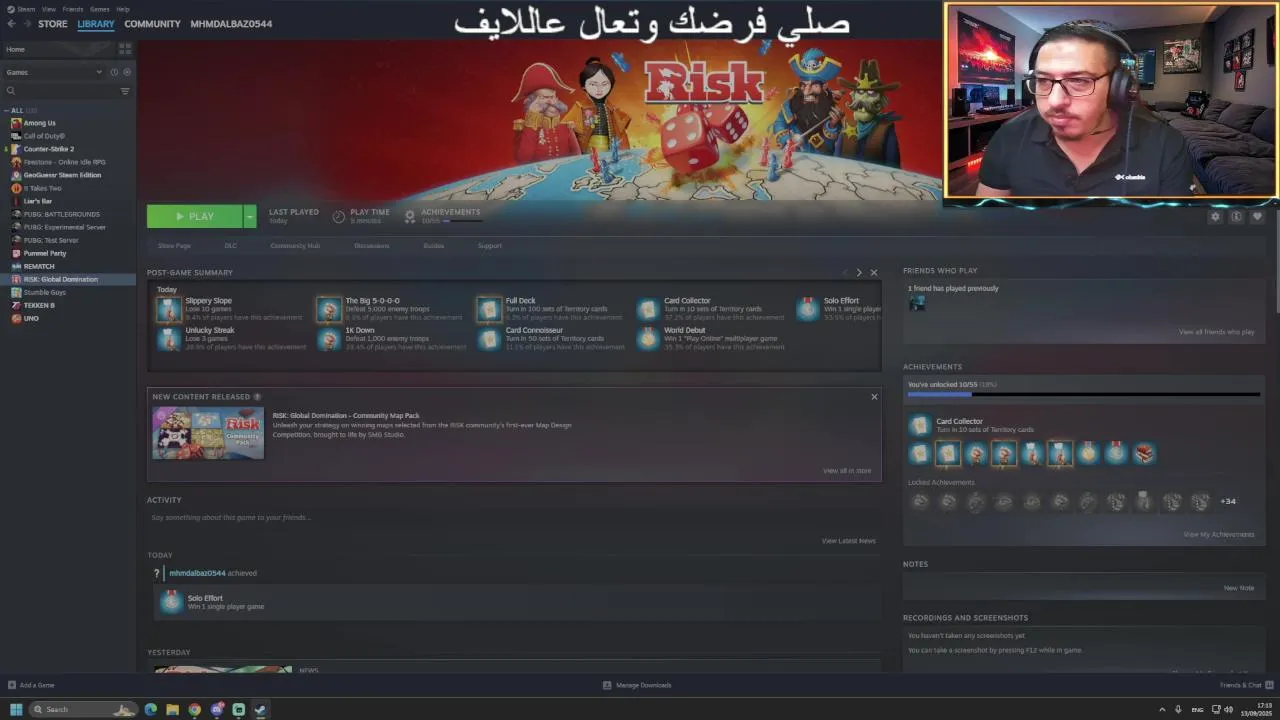The height and width of the screenshot is (720, 1280).
Task: Click the Community Map Pack thumbnail
Action: click(x=208, y=433)
